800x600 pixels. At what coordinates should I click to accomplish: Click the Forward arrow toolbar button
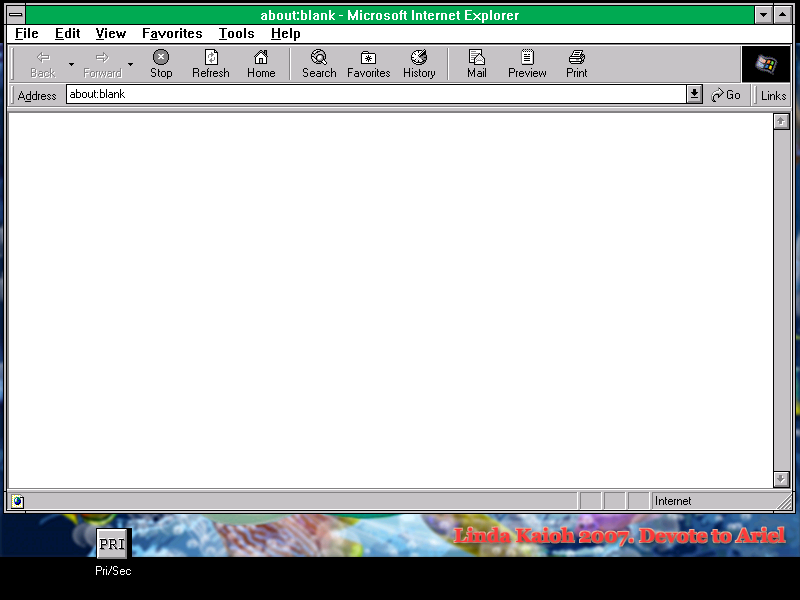click(x=102, y=64)
